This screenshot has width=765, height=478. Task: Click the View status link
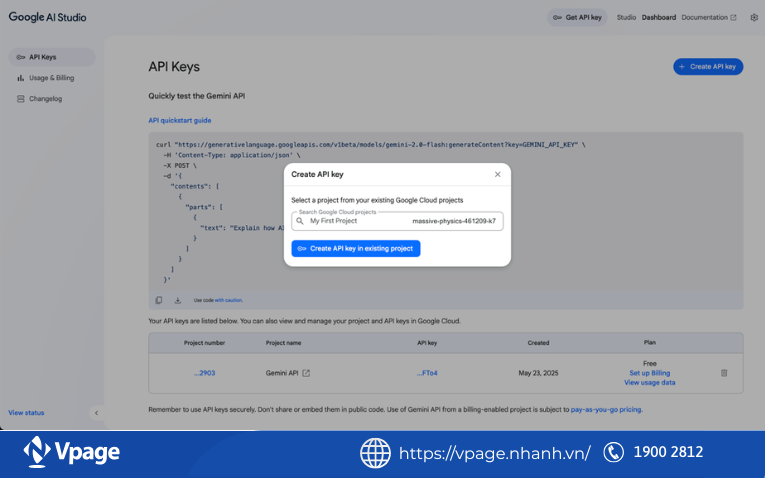pos(26,413)
